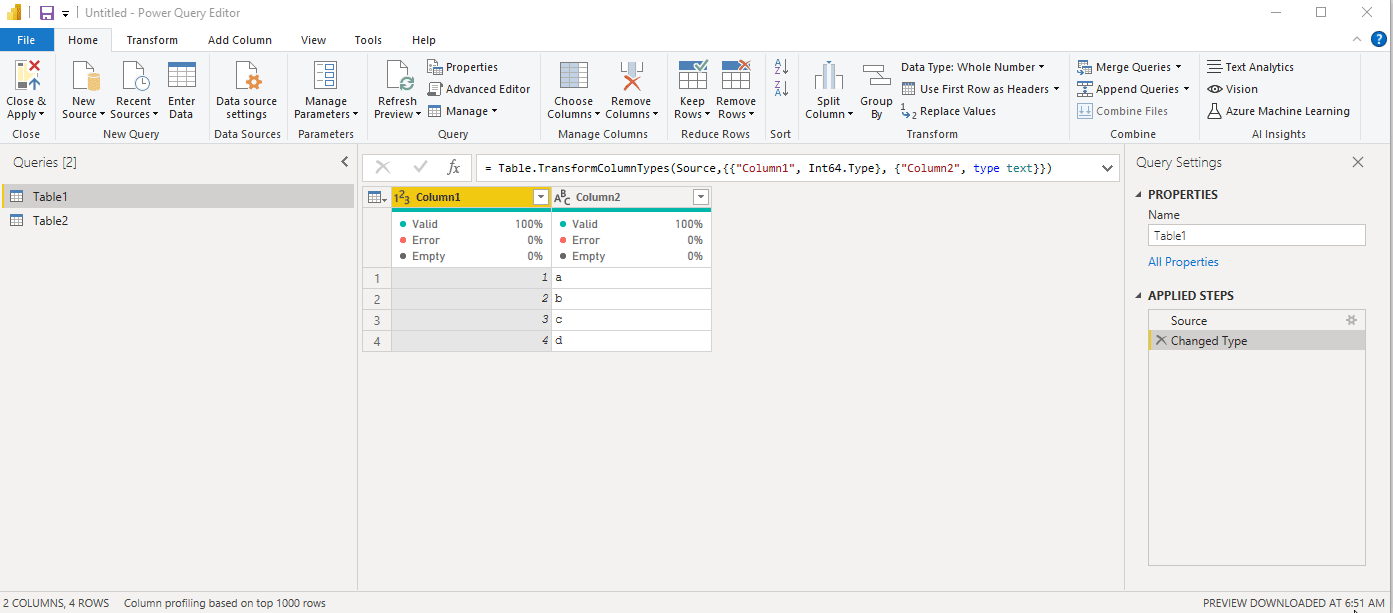Open Merge Queries dropdown
Screen dimensions: 1393x613
tap(1129, 67)
